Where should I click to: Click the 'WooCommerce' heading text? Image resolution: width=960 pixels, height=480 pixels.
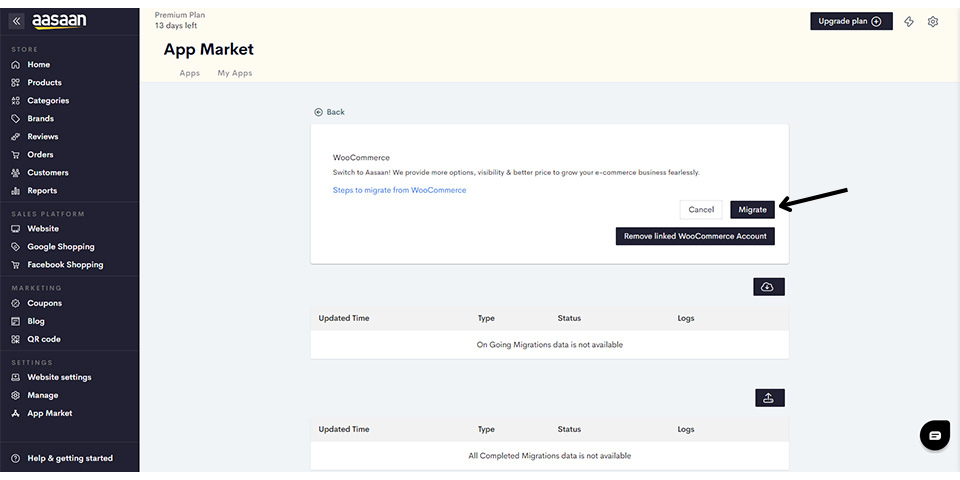[361, 157]
